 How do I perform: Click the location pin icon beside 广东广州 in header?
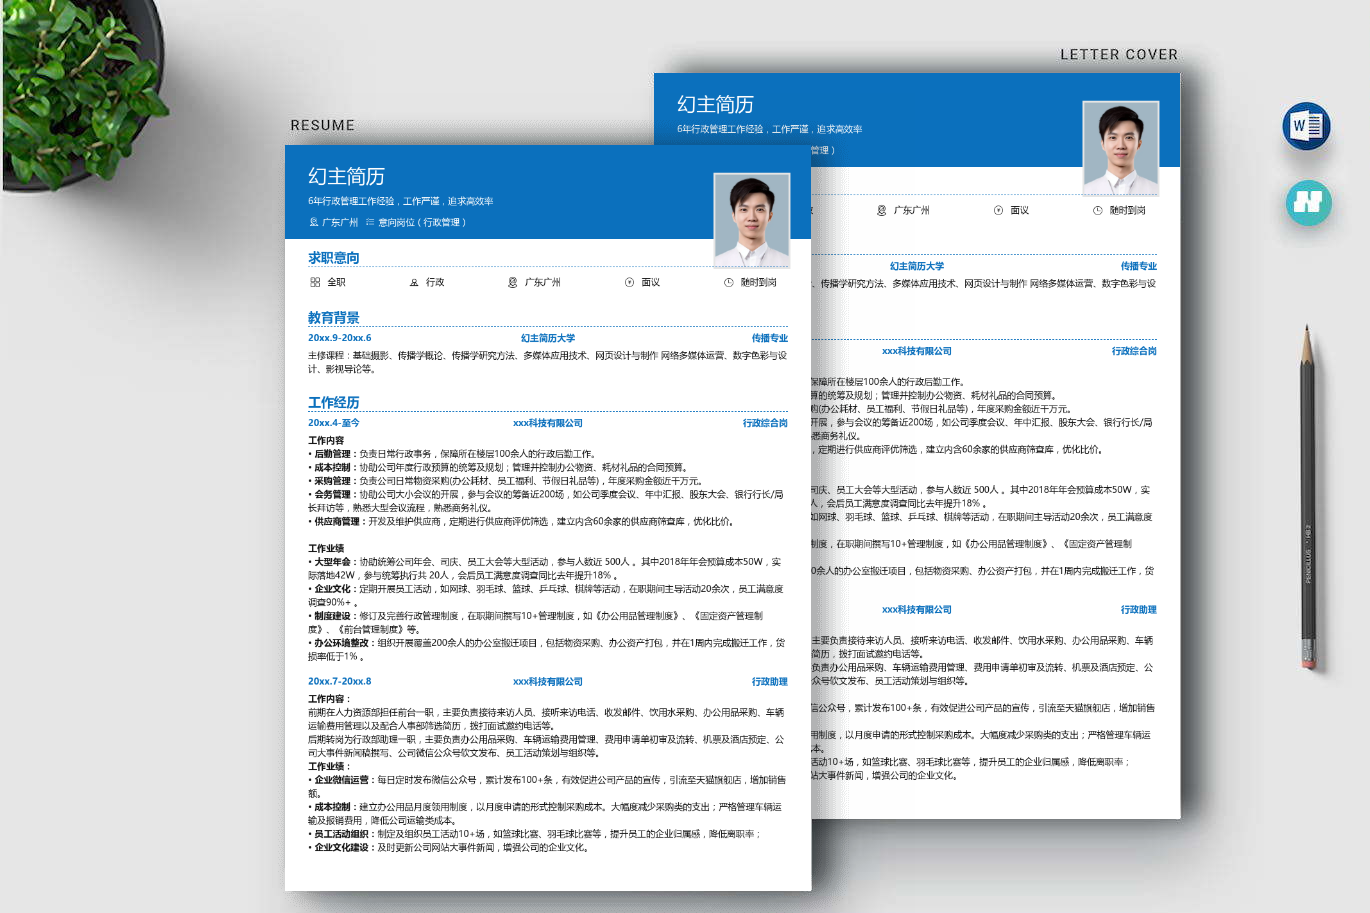[313, 222]
